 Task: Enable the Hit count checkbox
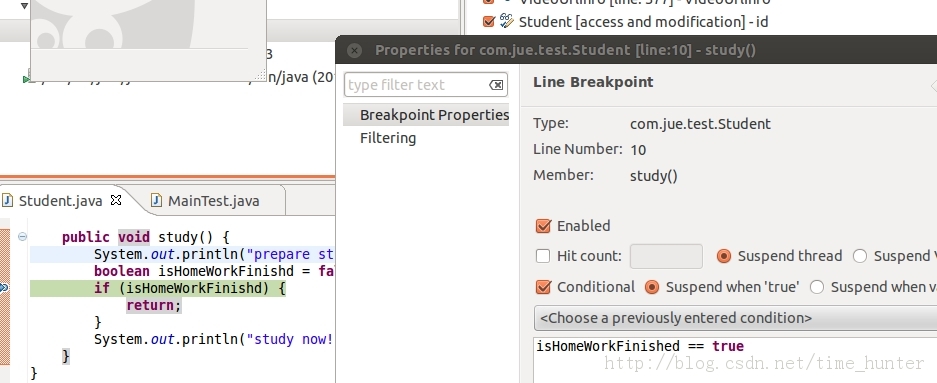(543, 256)
